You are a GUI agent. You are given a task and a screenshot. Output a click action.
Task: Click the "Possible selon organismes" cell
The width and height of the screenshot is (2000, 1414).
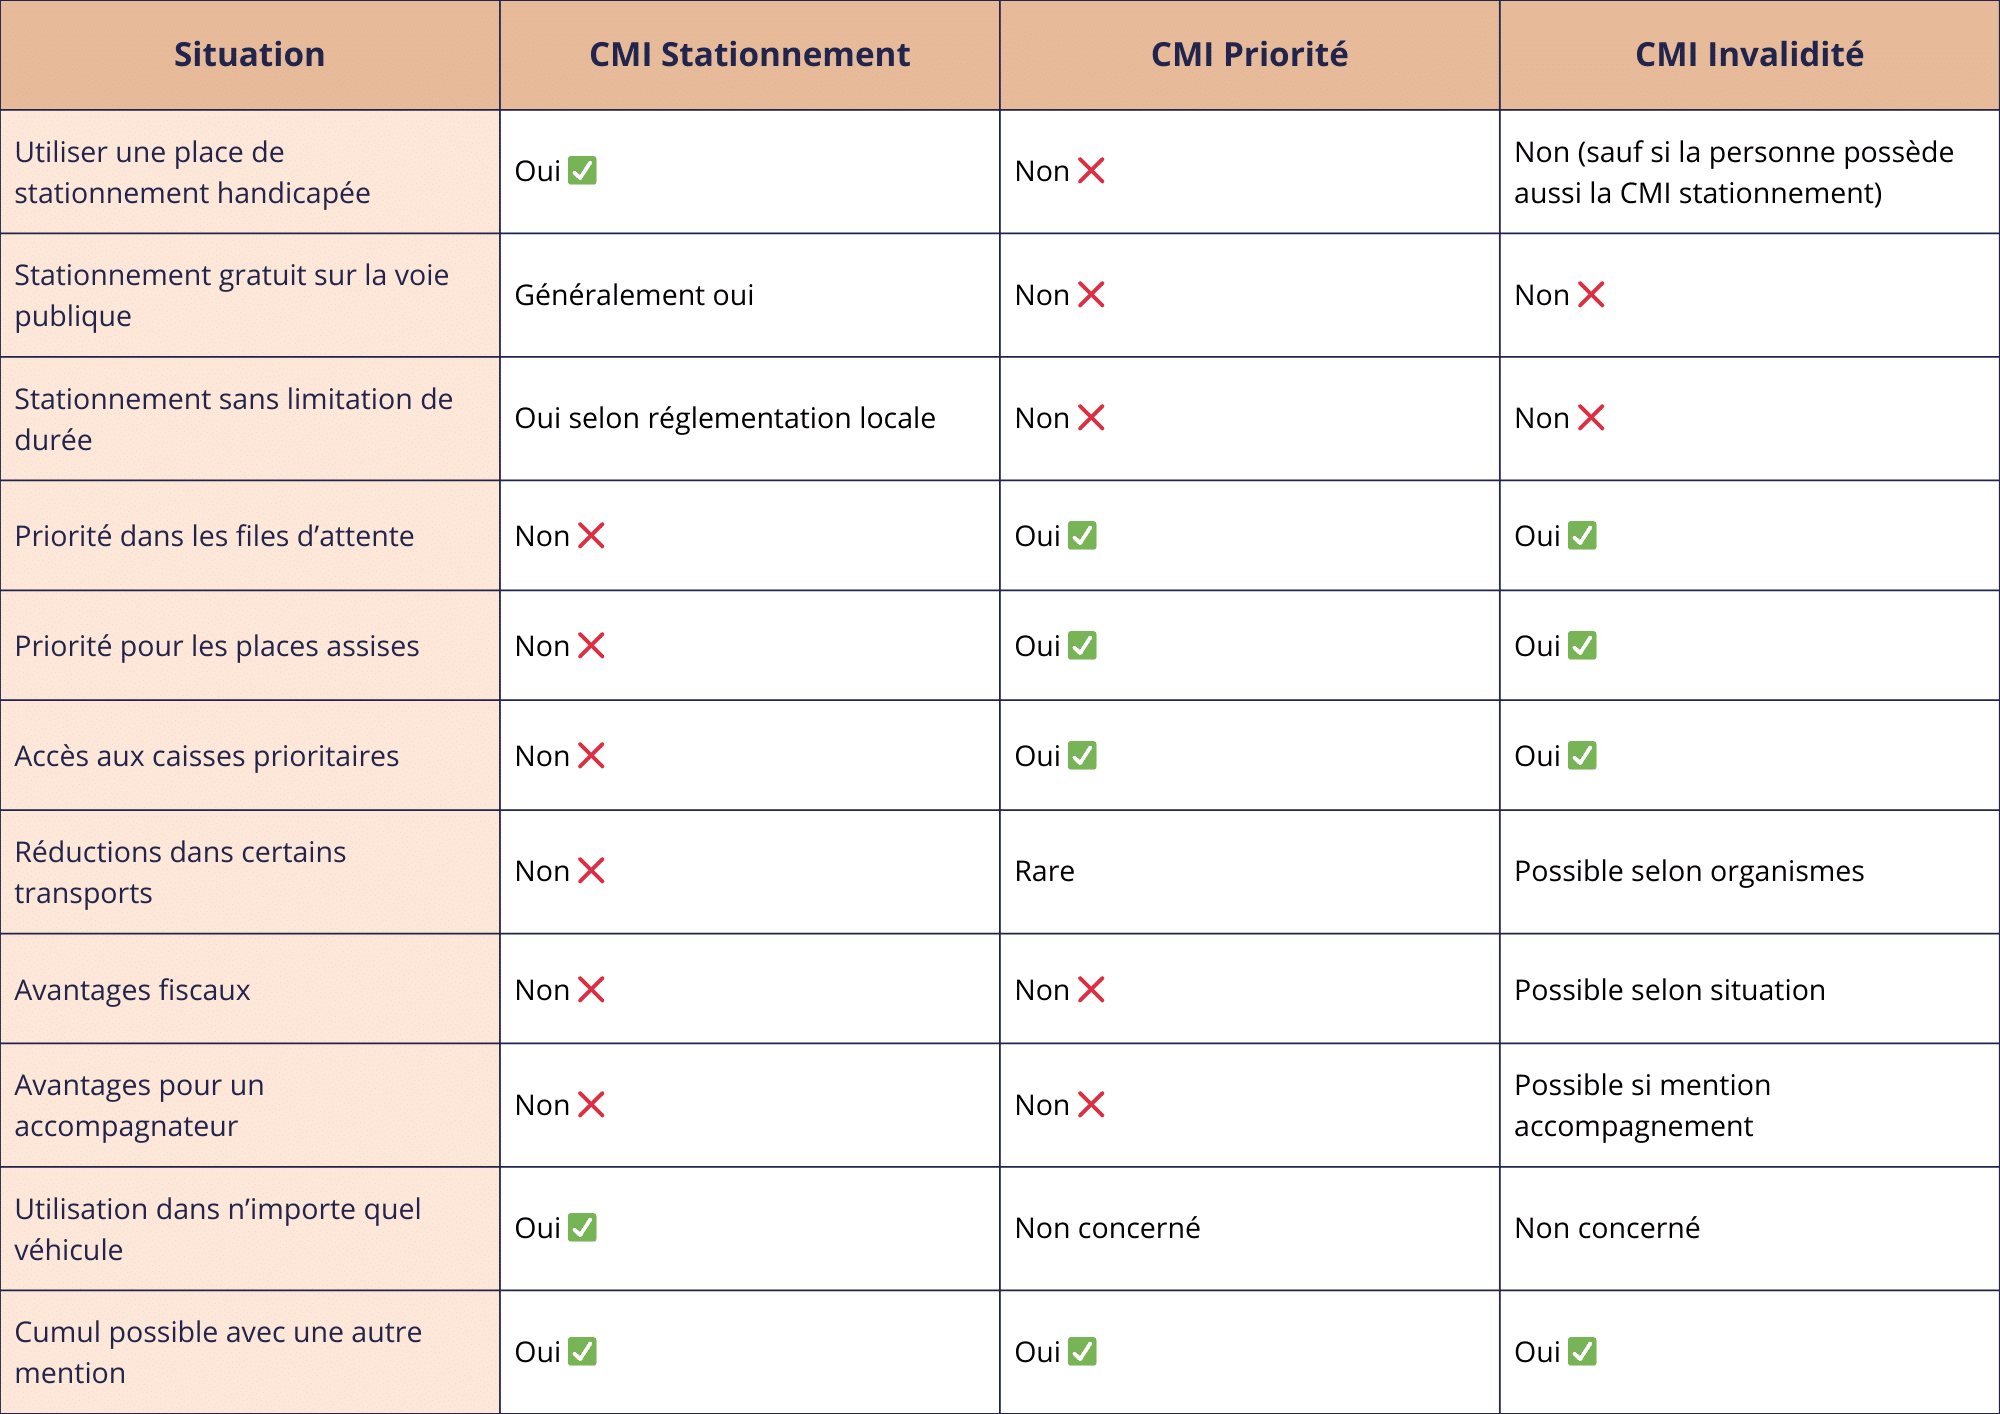coord(1689,871)
